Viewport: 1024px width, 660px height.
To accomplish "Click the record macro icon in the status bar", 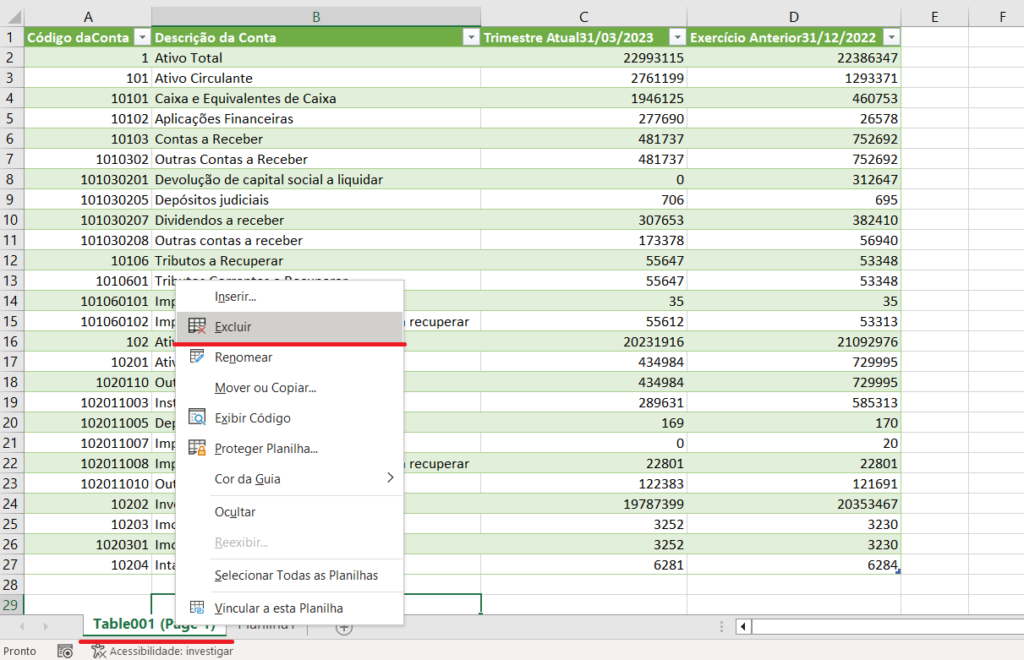I will [x=64, y=649].
